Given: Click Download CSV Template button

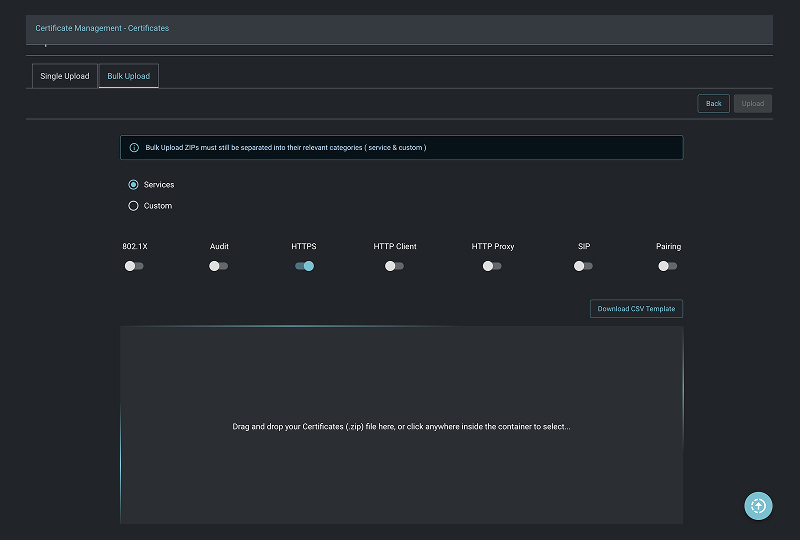Looking at the screenshot, I should point(636,309).
